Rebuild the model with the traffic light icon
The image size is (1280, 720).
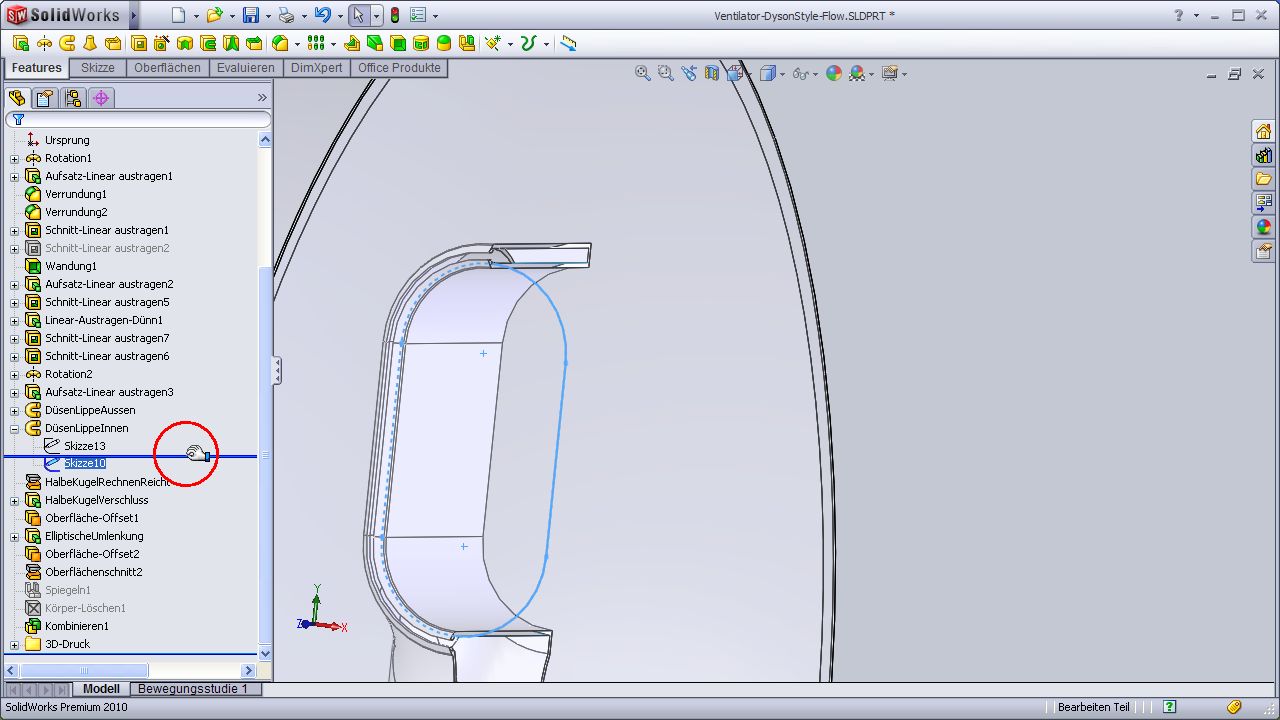(x=395, y=15)
